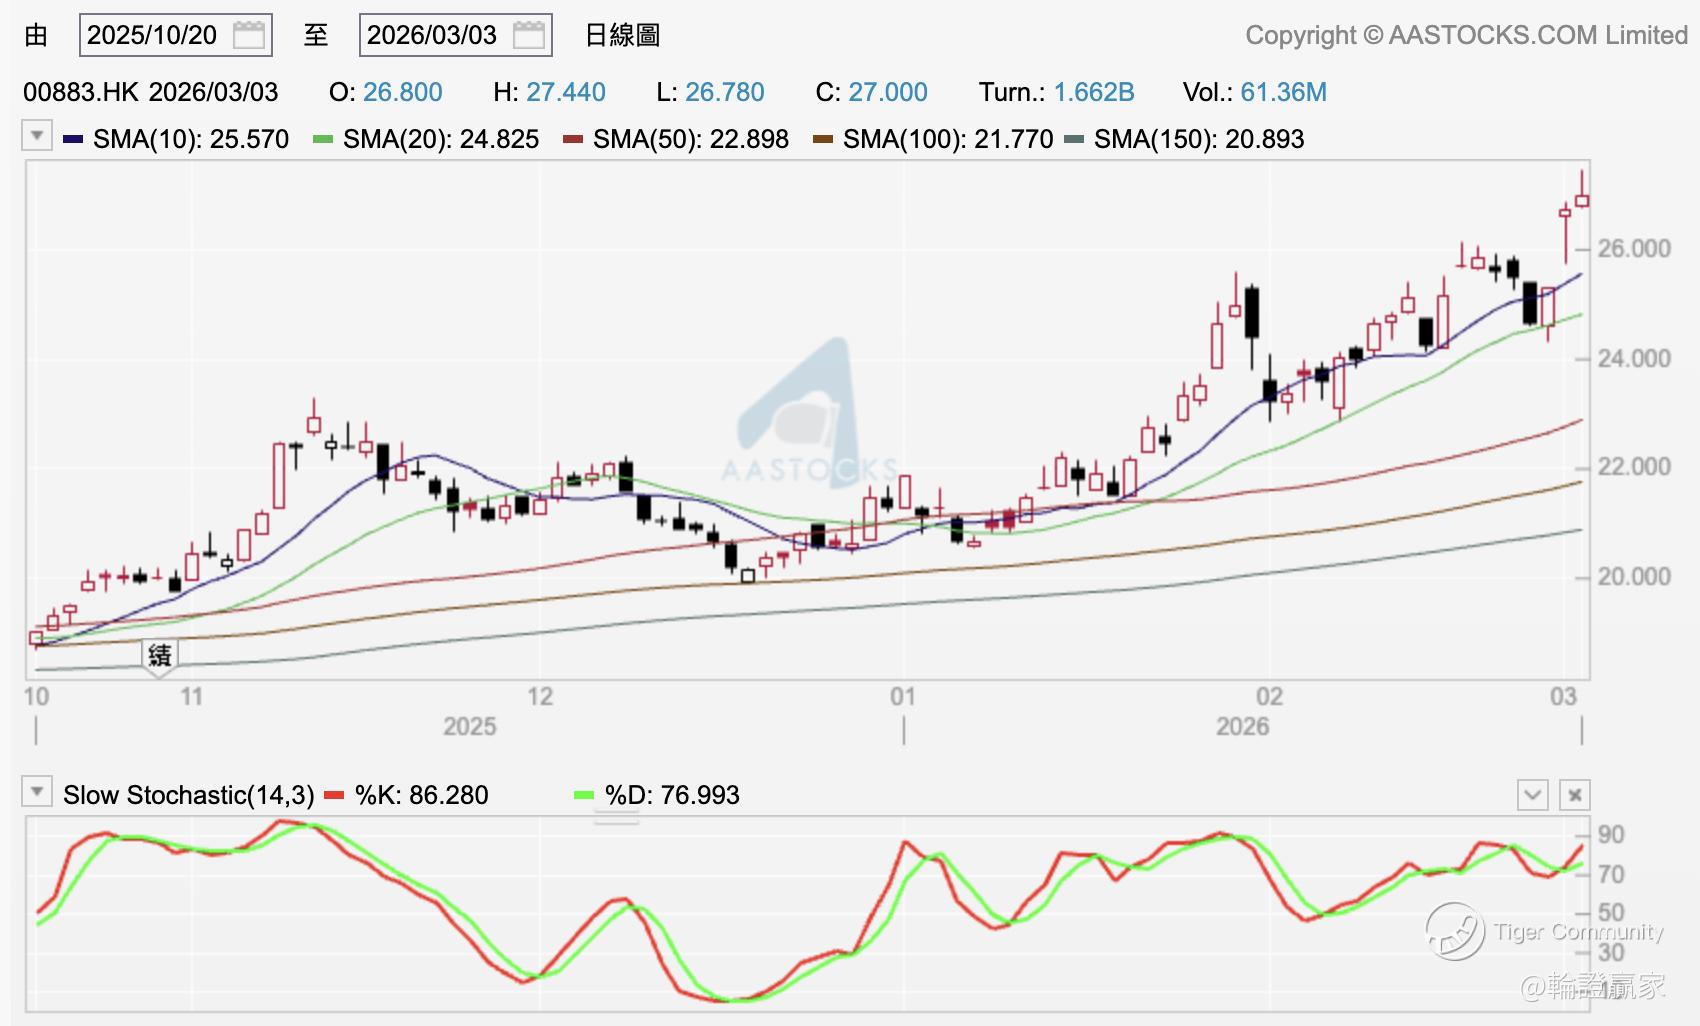Collapse the stochastic panel with the chevron button
Viewport: 1700px width, 1026px height.
pyautogui.click(x=1532, y=795)
